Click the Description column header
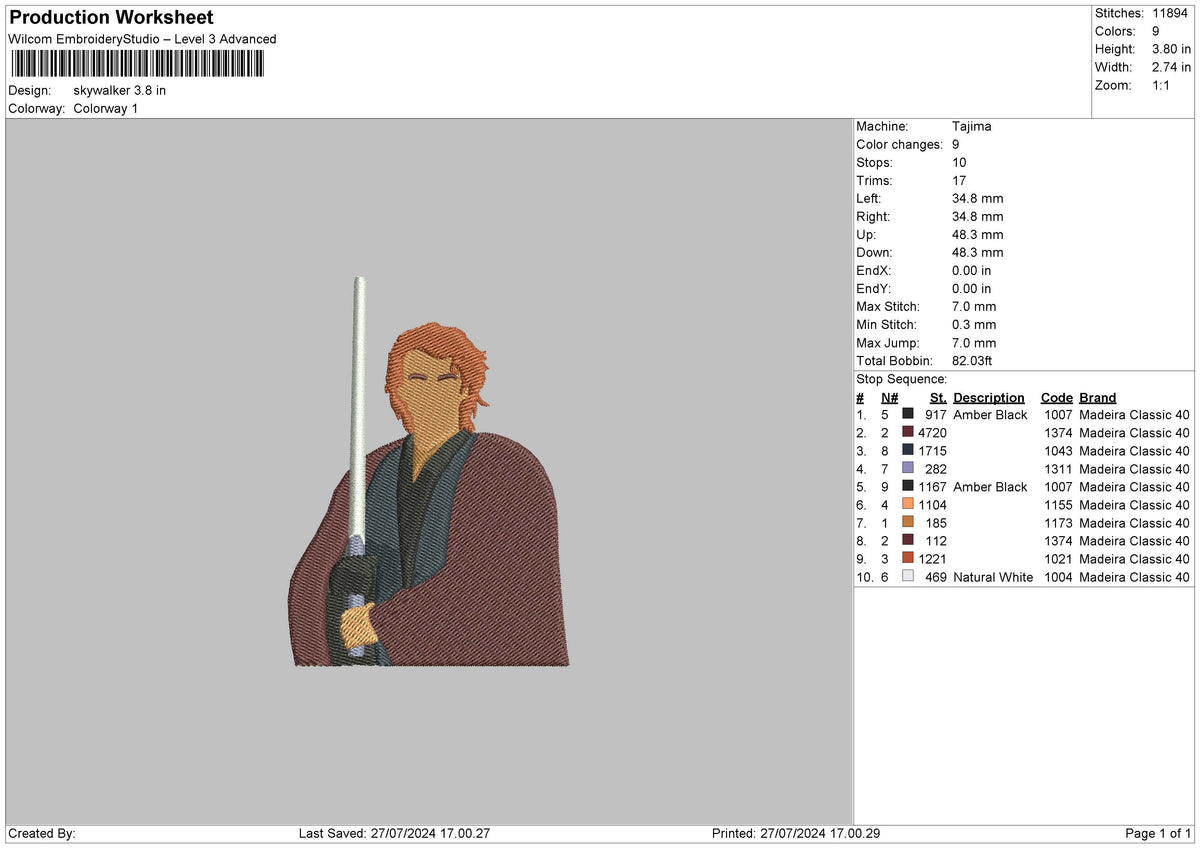The image size is (1200, 848). click(x=989, y=397)
